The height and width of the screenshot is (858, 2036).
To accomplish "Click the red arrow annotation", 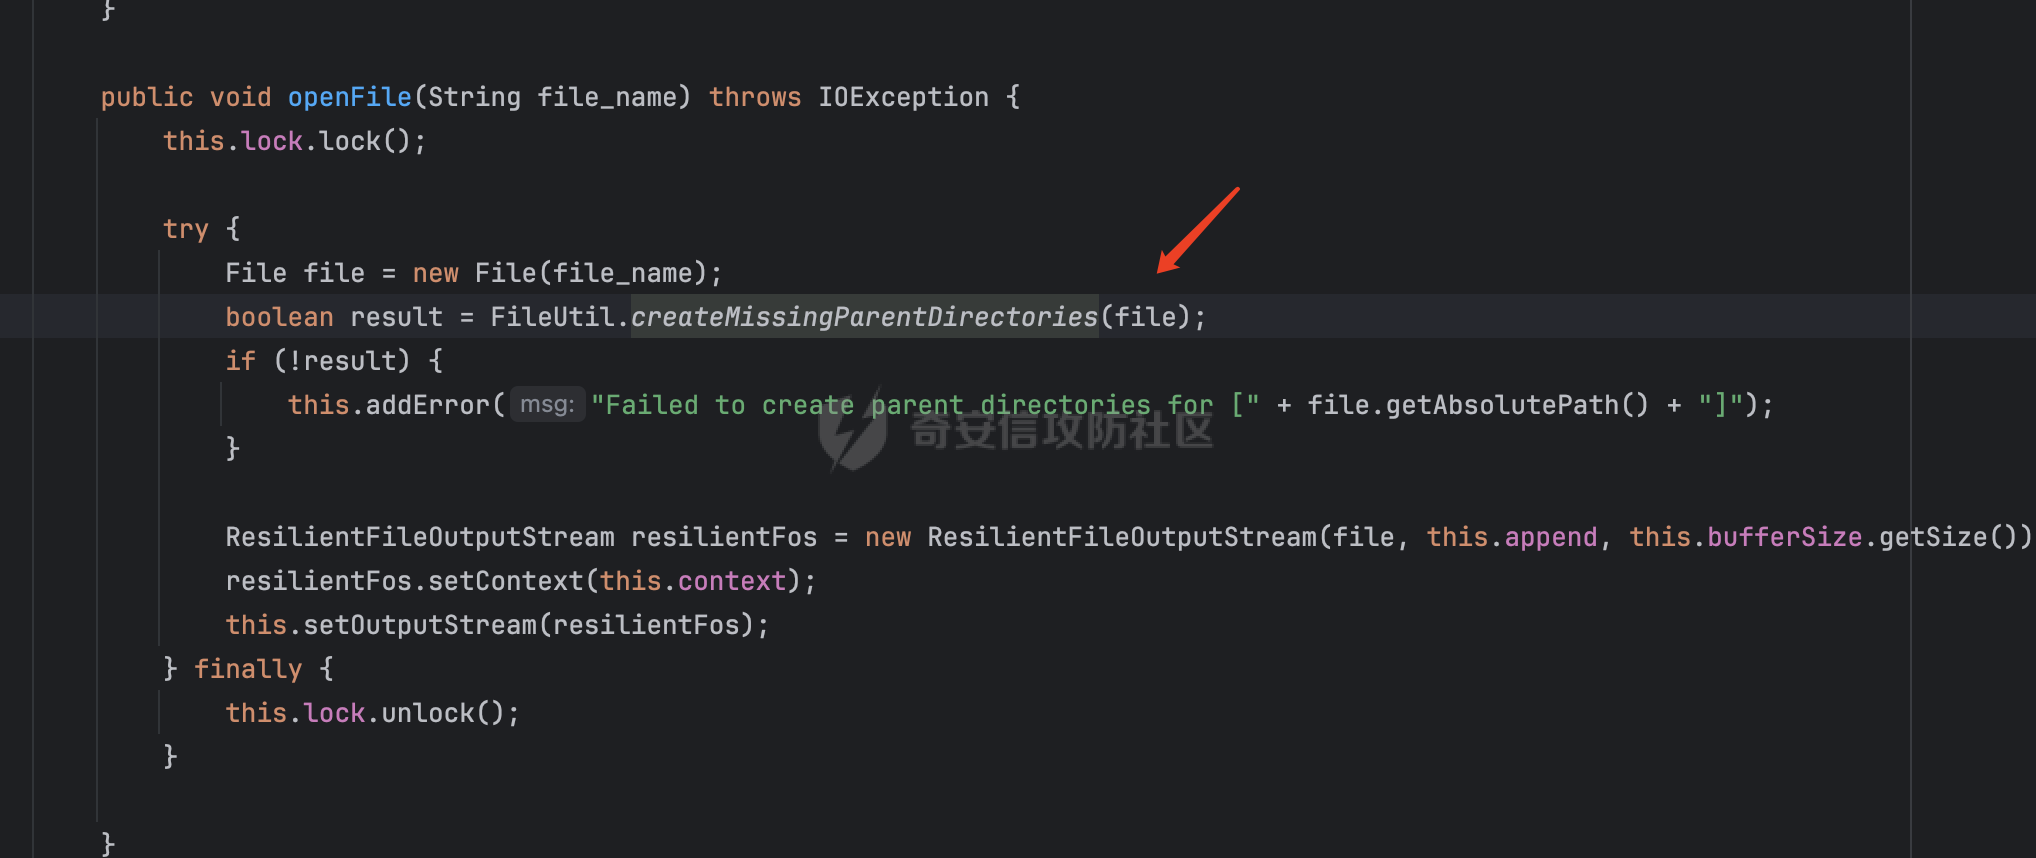I will (x=1198, y=230).
